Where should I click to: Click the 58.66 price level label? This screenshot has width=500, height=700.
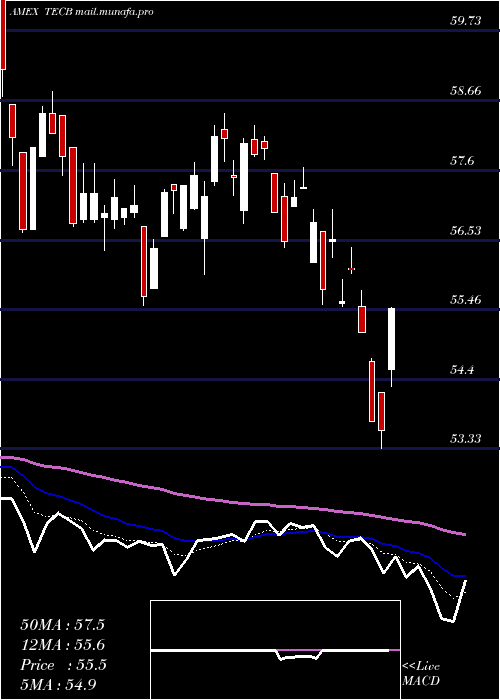(x=466, y=91)
